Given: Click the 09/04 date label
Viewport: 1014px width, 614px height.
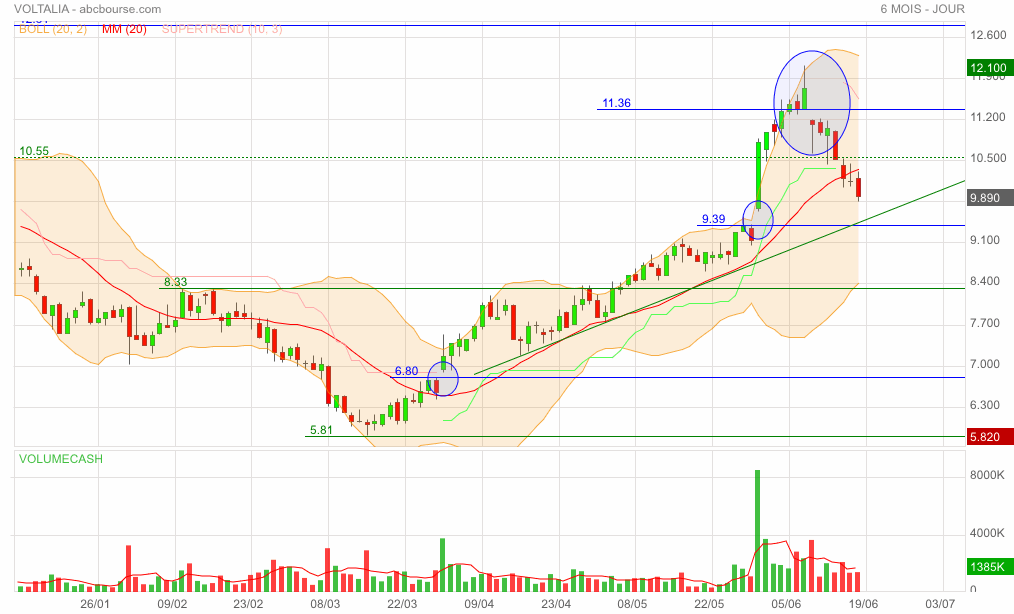Looking at the screenshot, I should pos(479,604).
